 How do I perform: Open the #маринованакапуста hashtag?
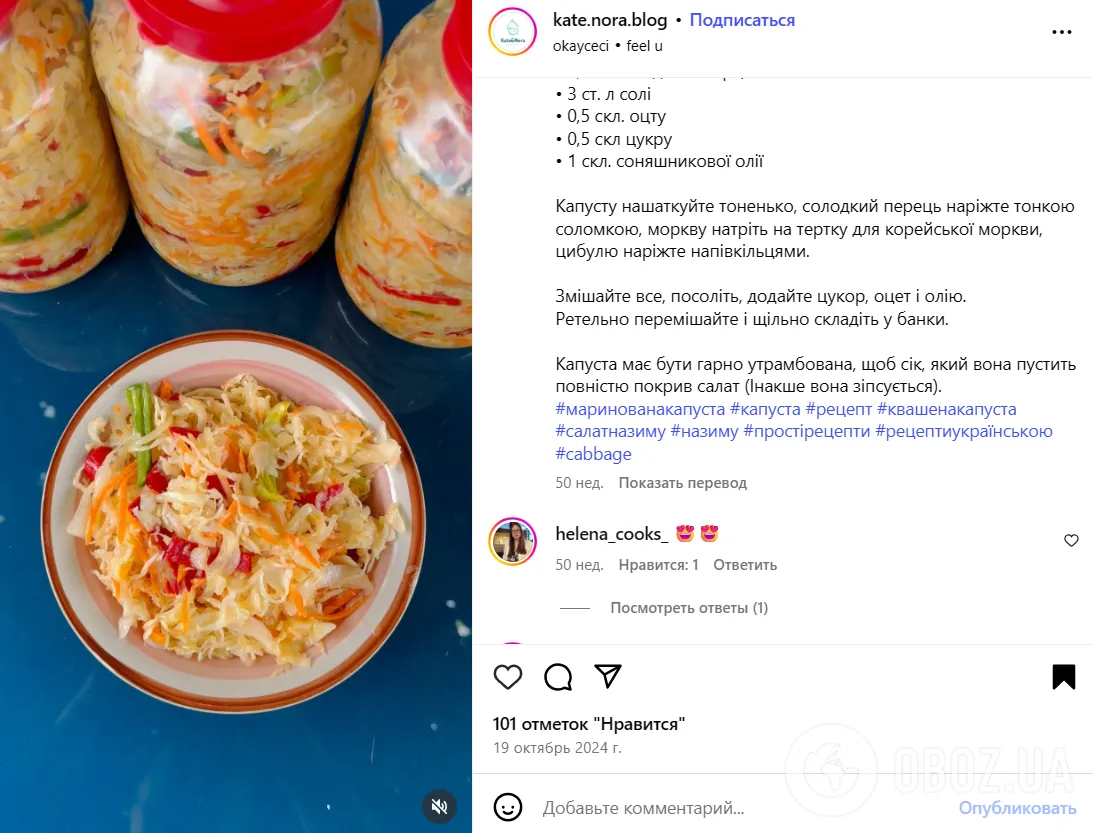point(640,409)
